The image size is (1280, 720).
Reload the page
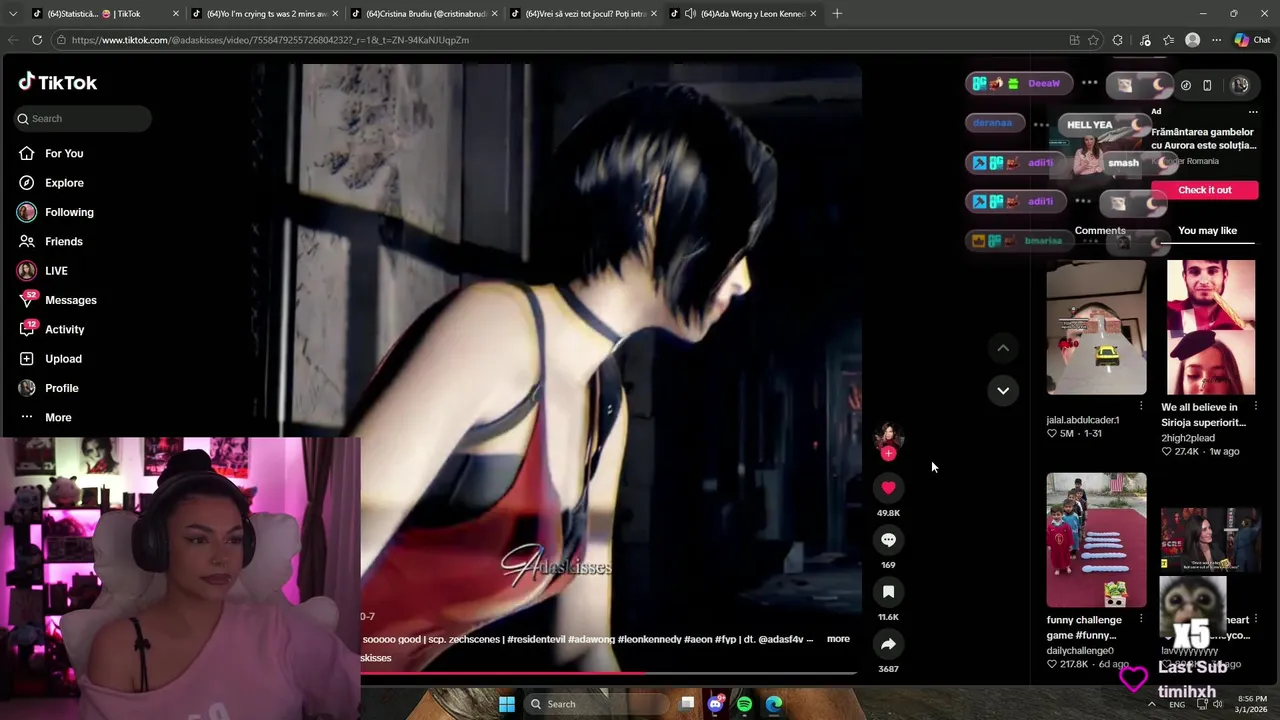pos(37,40)
